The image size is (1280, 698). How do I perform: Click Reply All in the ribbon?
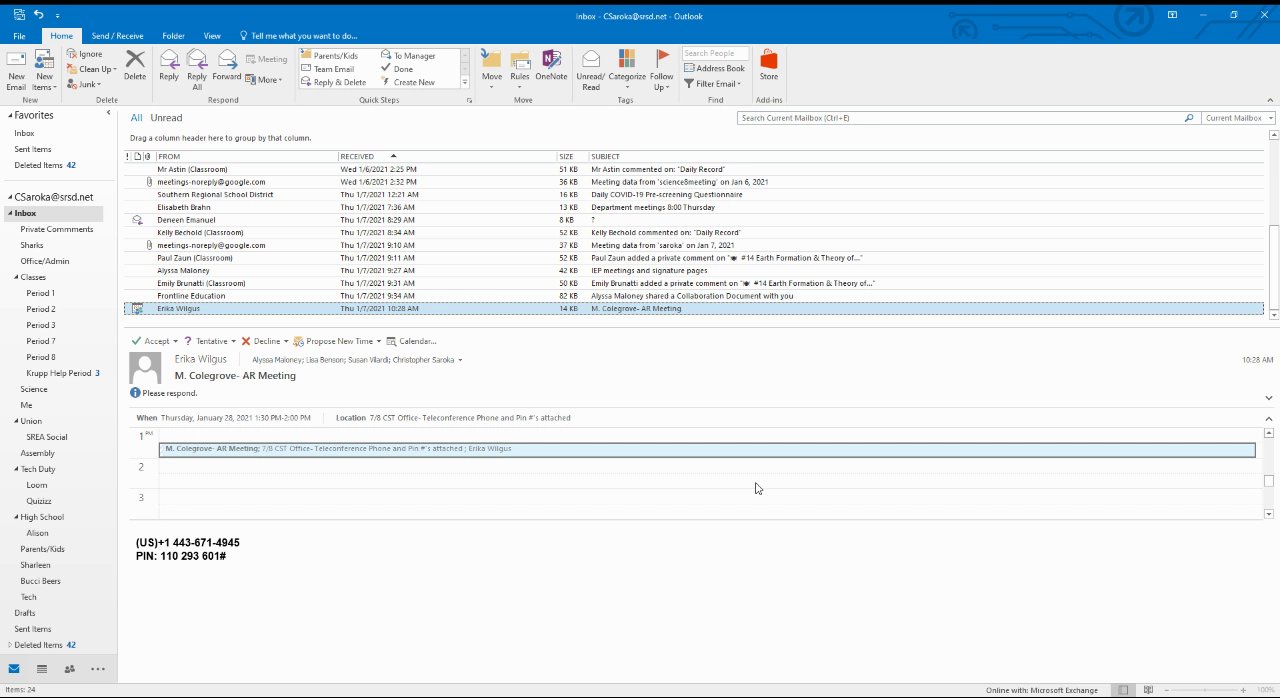tap(197, 69)
